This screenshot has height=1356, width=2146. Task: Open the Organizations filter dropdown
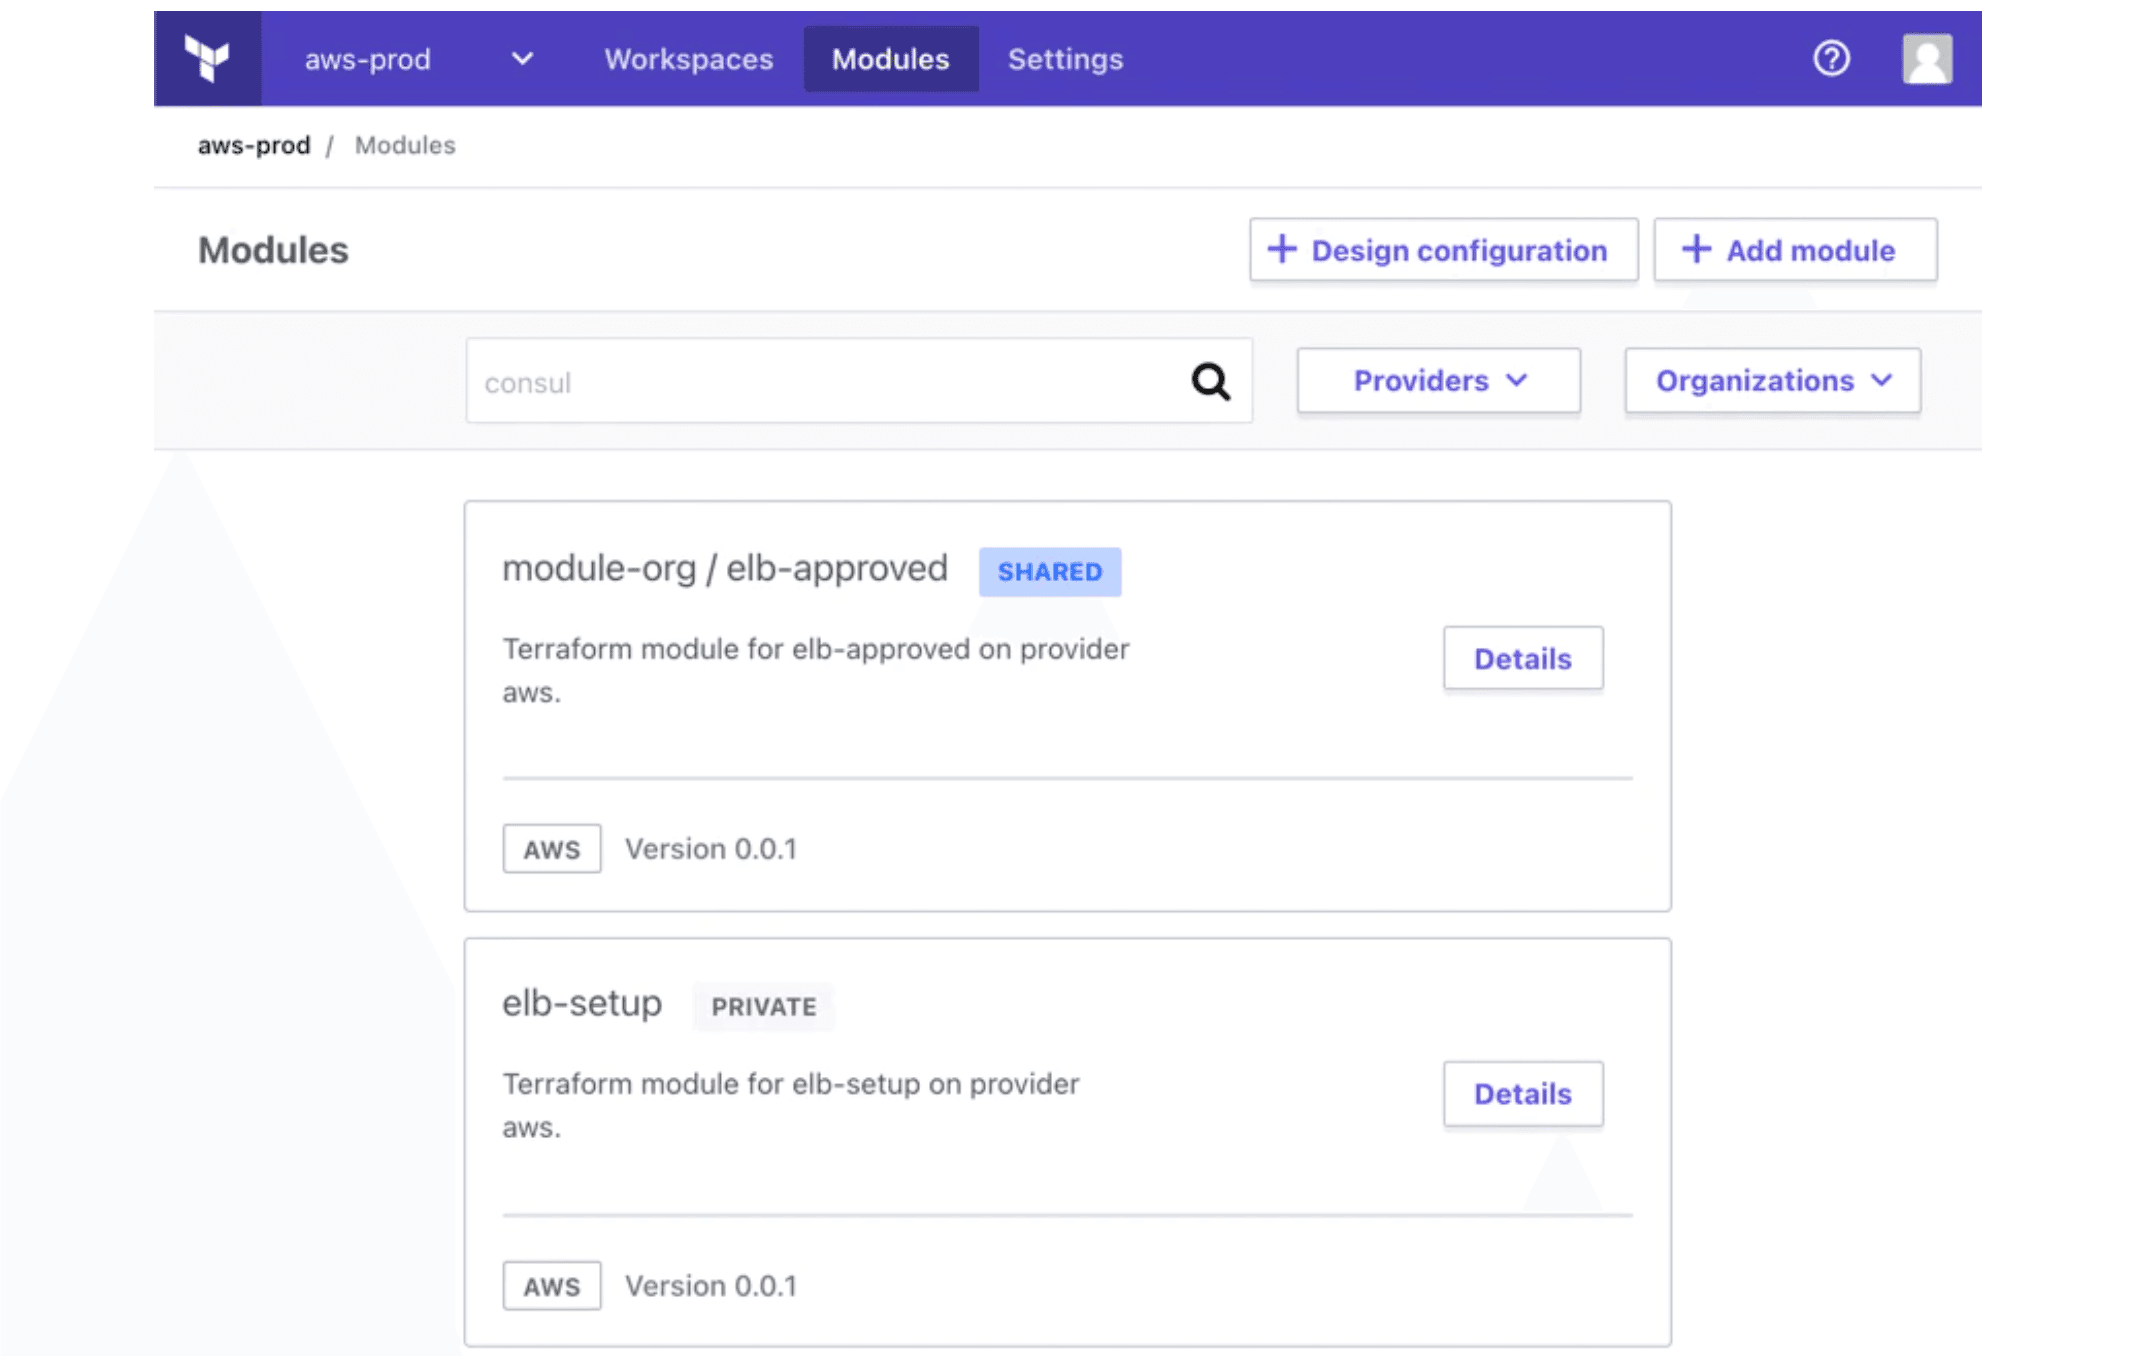click(x=1772, y=381)
